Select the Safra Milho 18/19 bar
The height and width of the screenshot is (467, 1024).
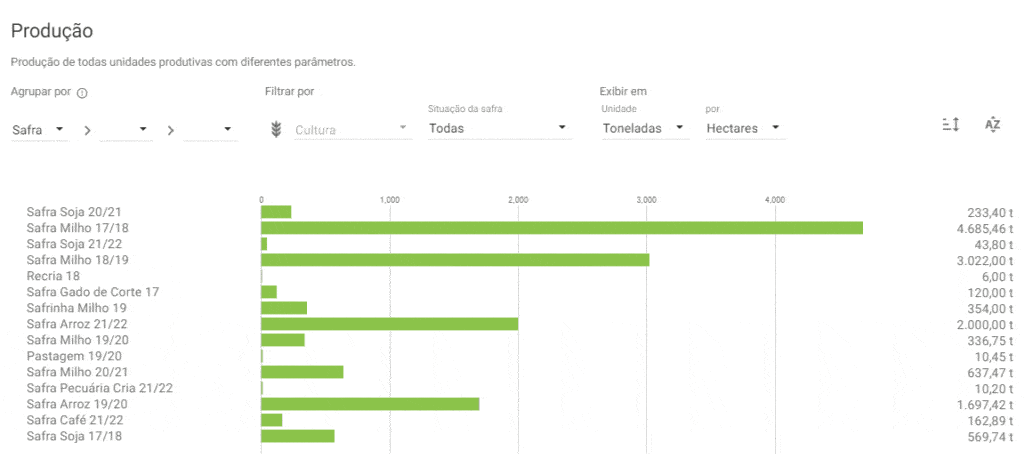point(455,260)
